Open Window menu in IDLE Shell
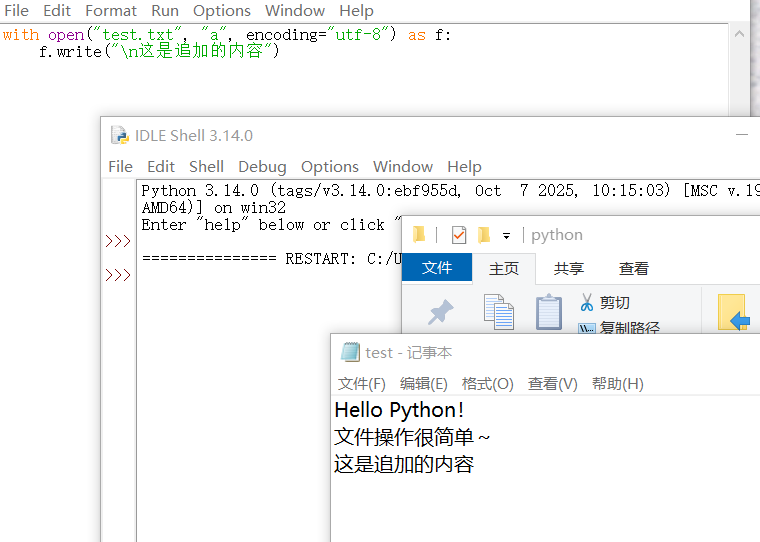The width and height of the screenshot is (760, 542). 403,167
